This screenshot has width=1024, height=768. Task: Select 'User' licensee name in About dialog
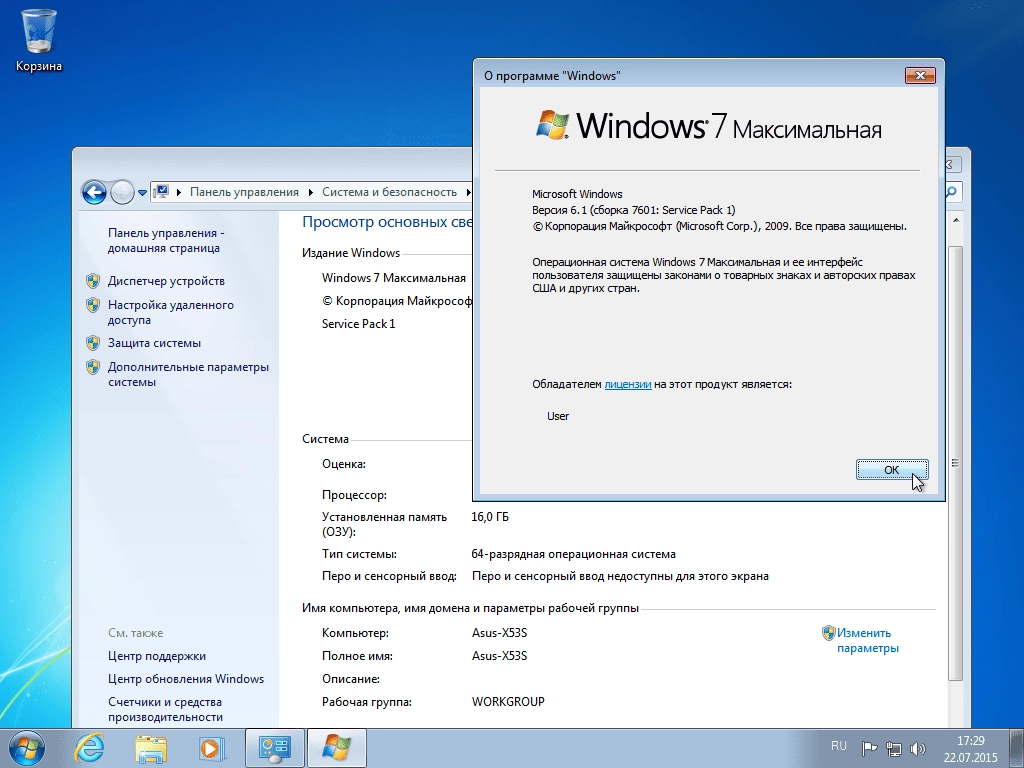click(558, 416)
